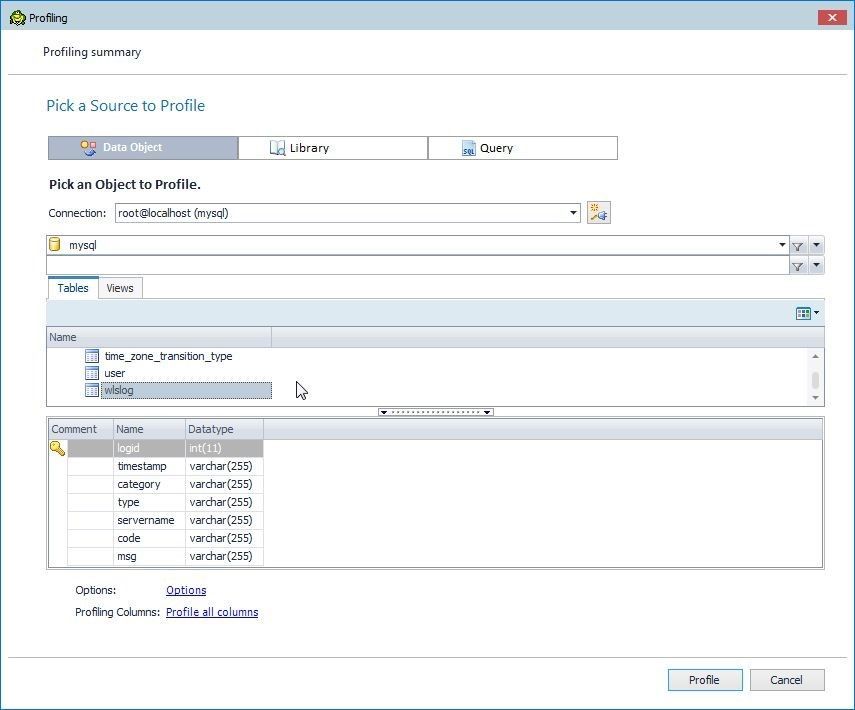Click the Name column header in columns grid
The height and width of the screenshot is (710, 855).
click(149, 429)
